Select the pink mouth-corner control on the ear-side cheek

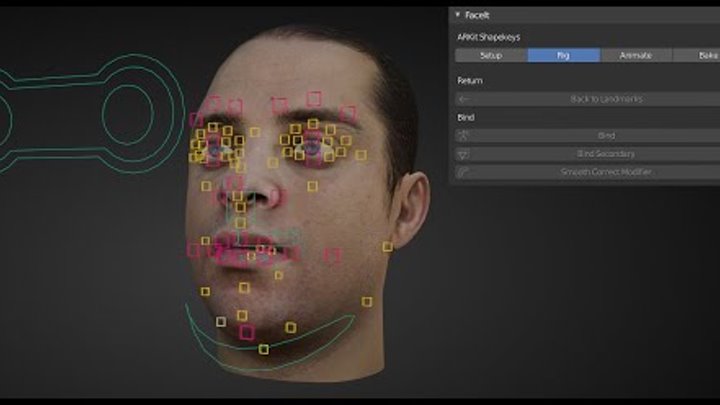coord(332,255)
